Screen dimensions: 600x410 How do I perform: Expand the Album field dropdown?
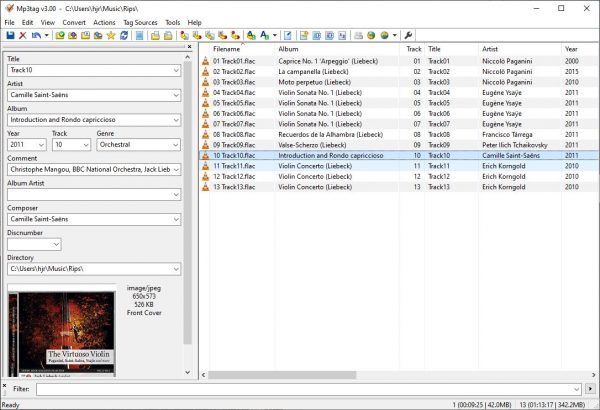[x=176, y=120]
